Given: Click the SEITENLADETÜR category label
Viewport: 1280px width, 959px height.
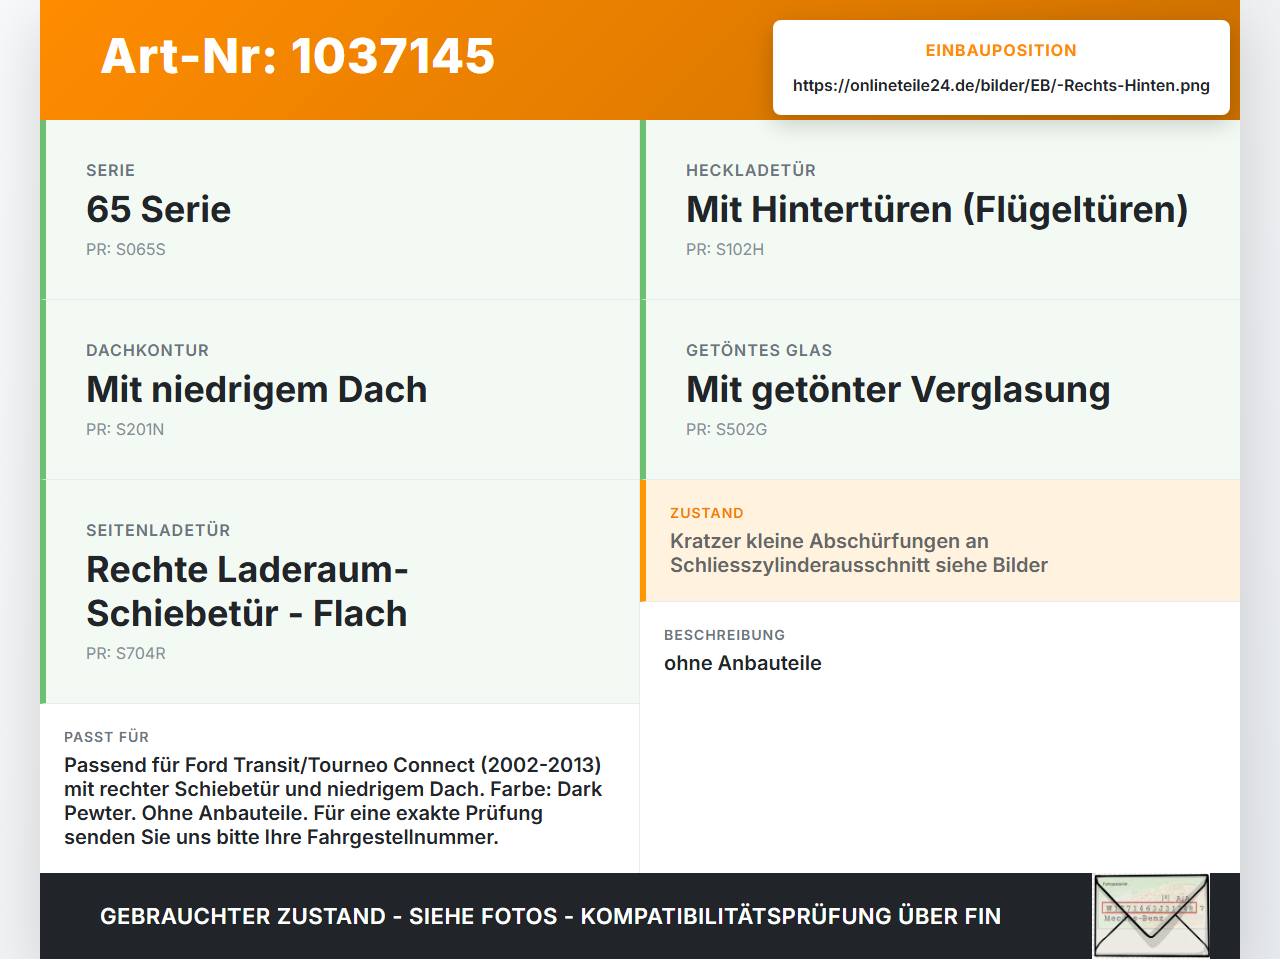Looking at the screenshot, I should point(158,530).
